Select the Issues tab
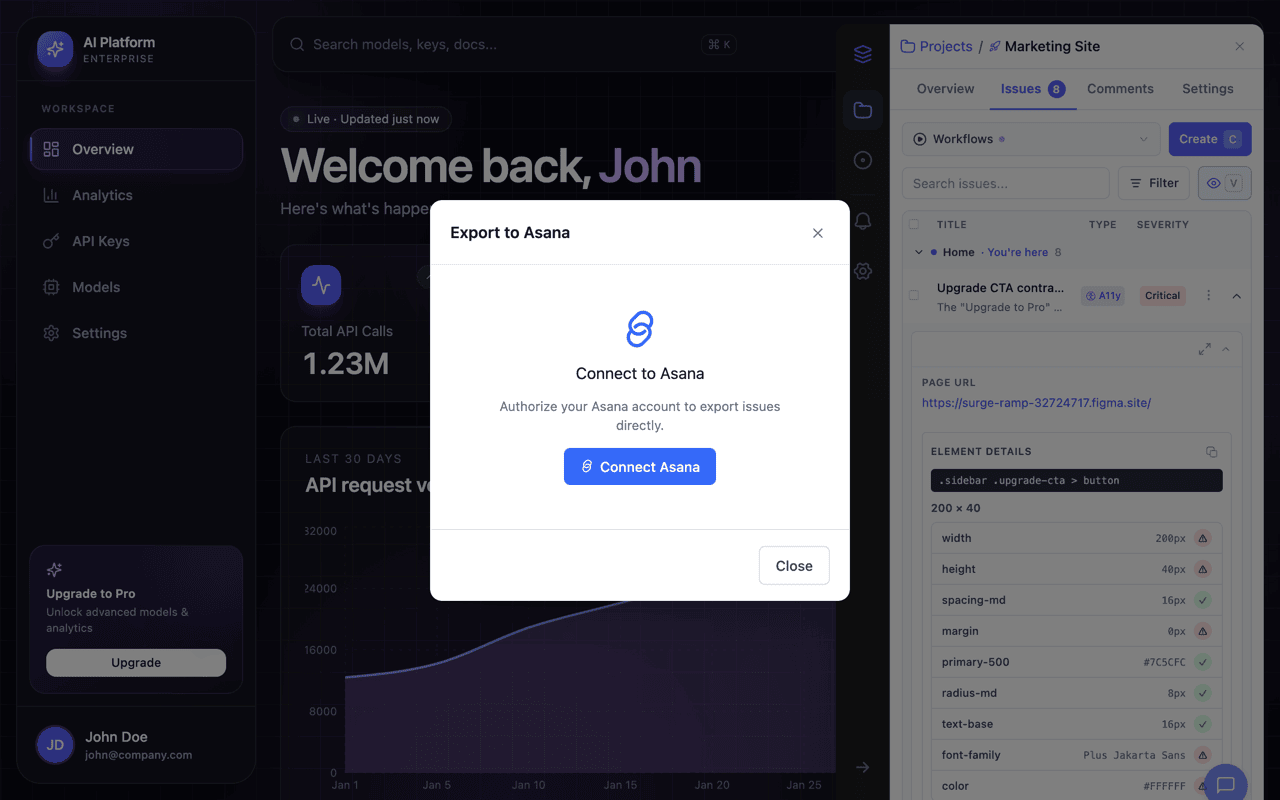The height and width of the screenshot is (800, 1280). coord(1033,89)
